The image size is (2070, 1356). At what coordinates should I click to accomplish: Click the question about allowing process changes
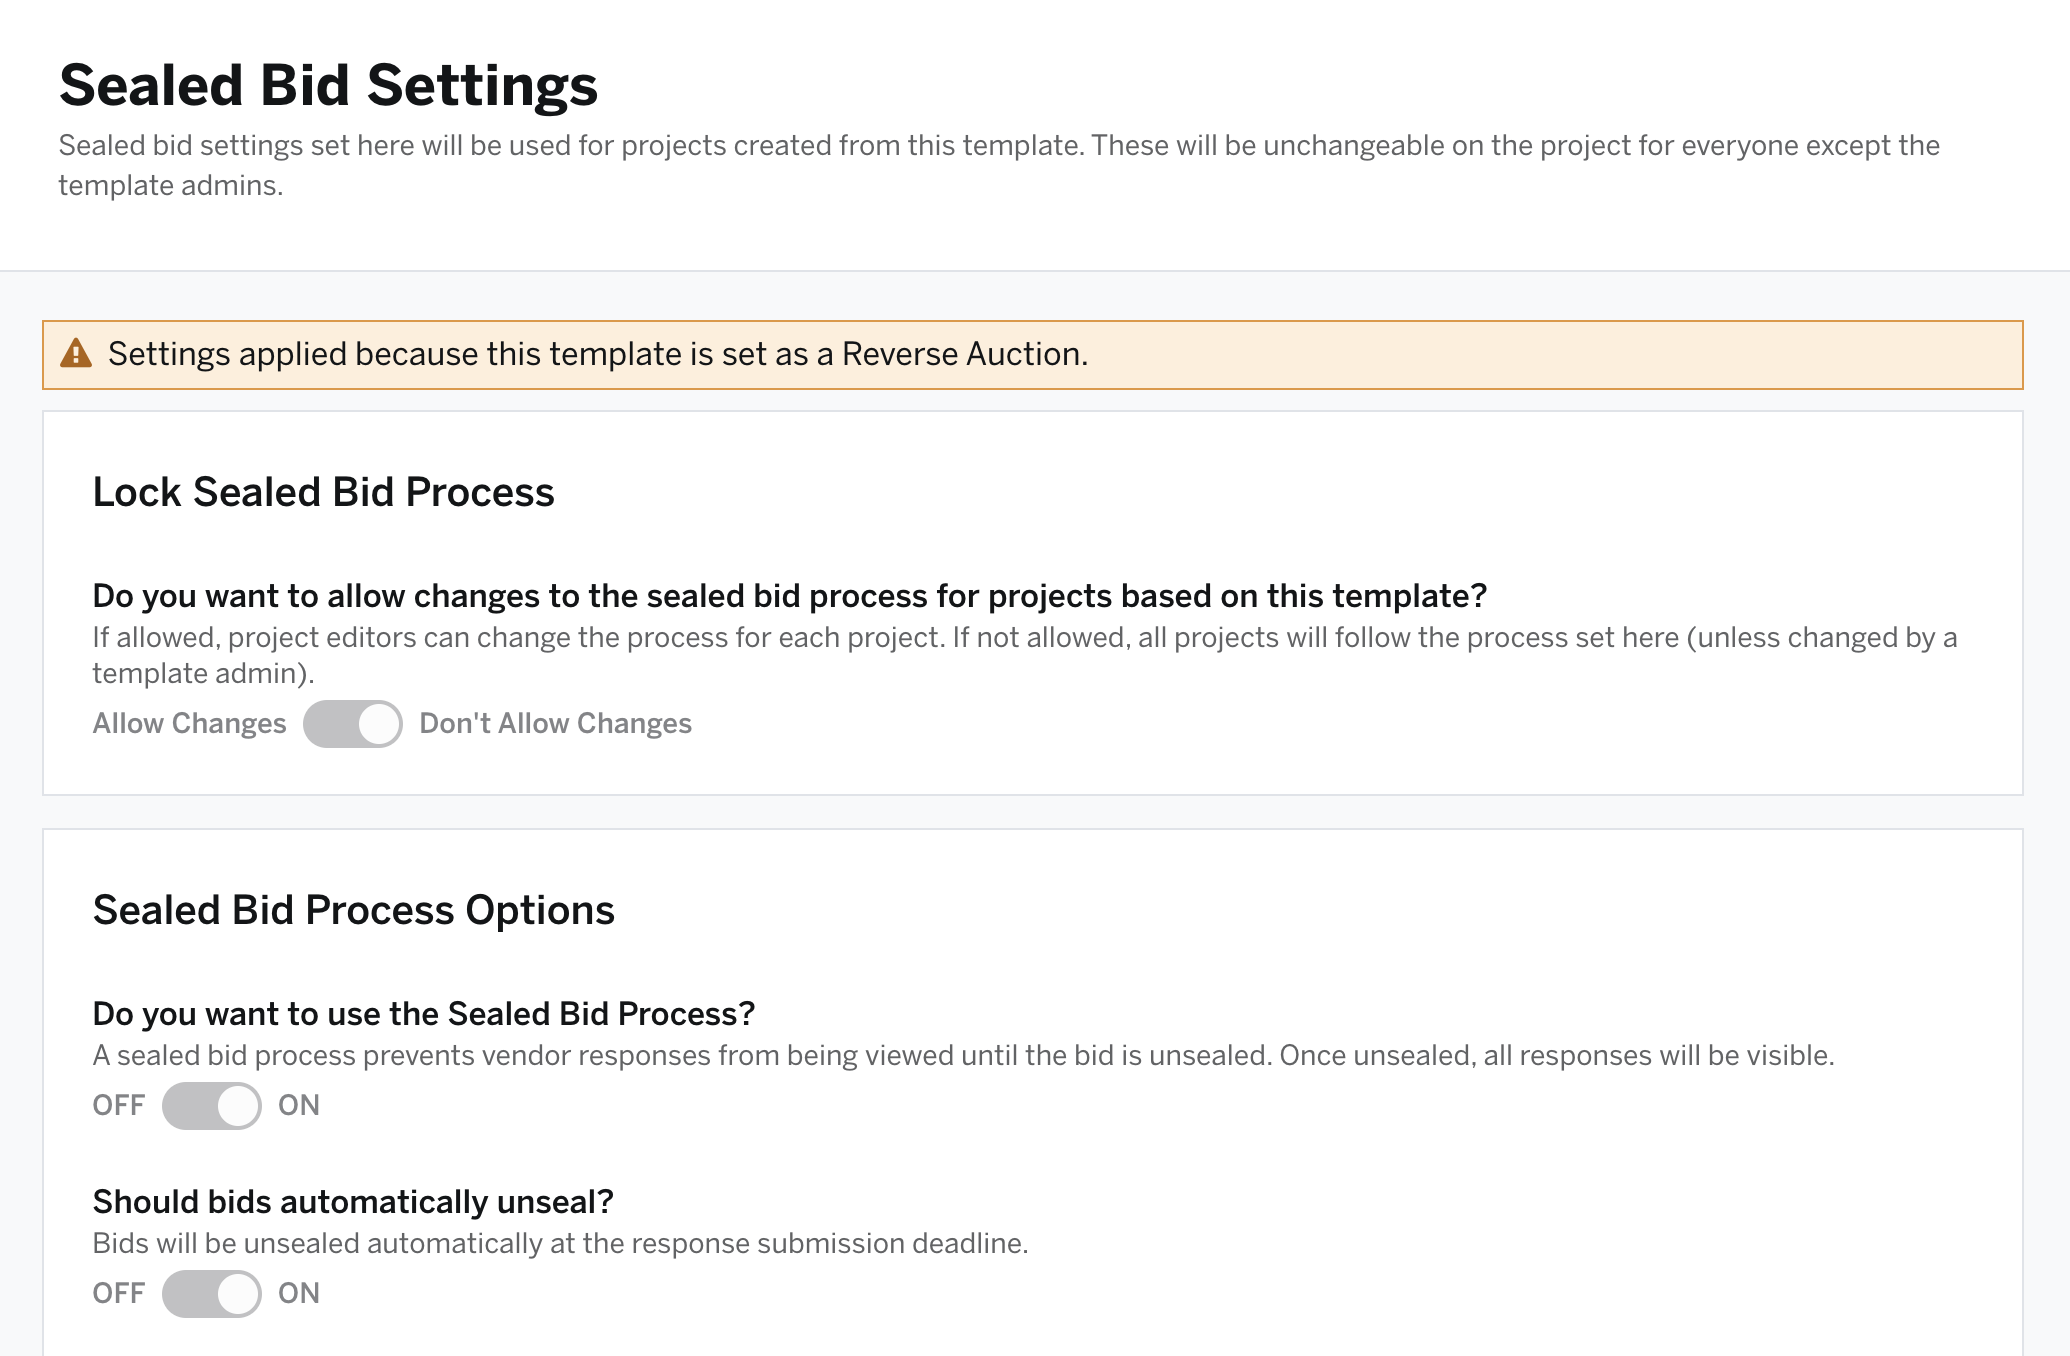[x=790, y=596]
